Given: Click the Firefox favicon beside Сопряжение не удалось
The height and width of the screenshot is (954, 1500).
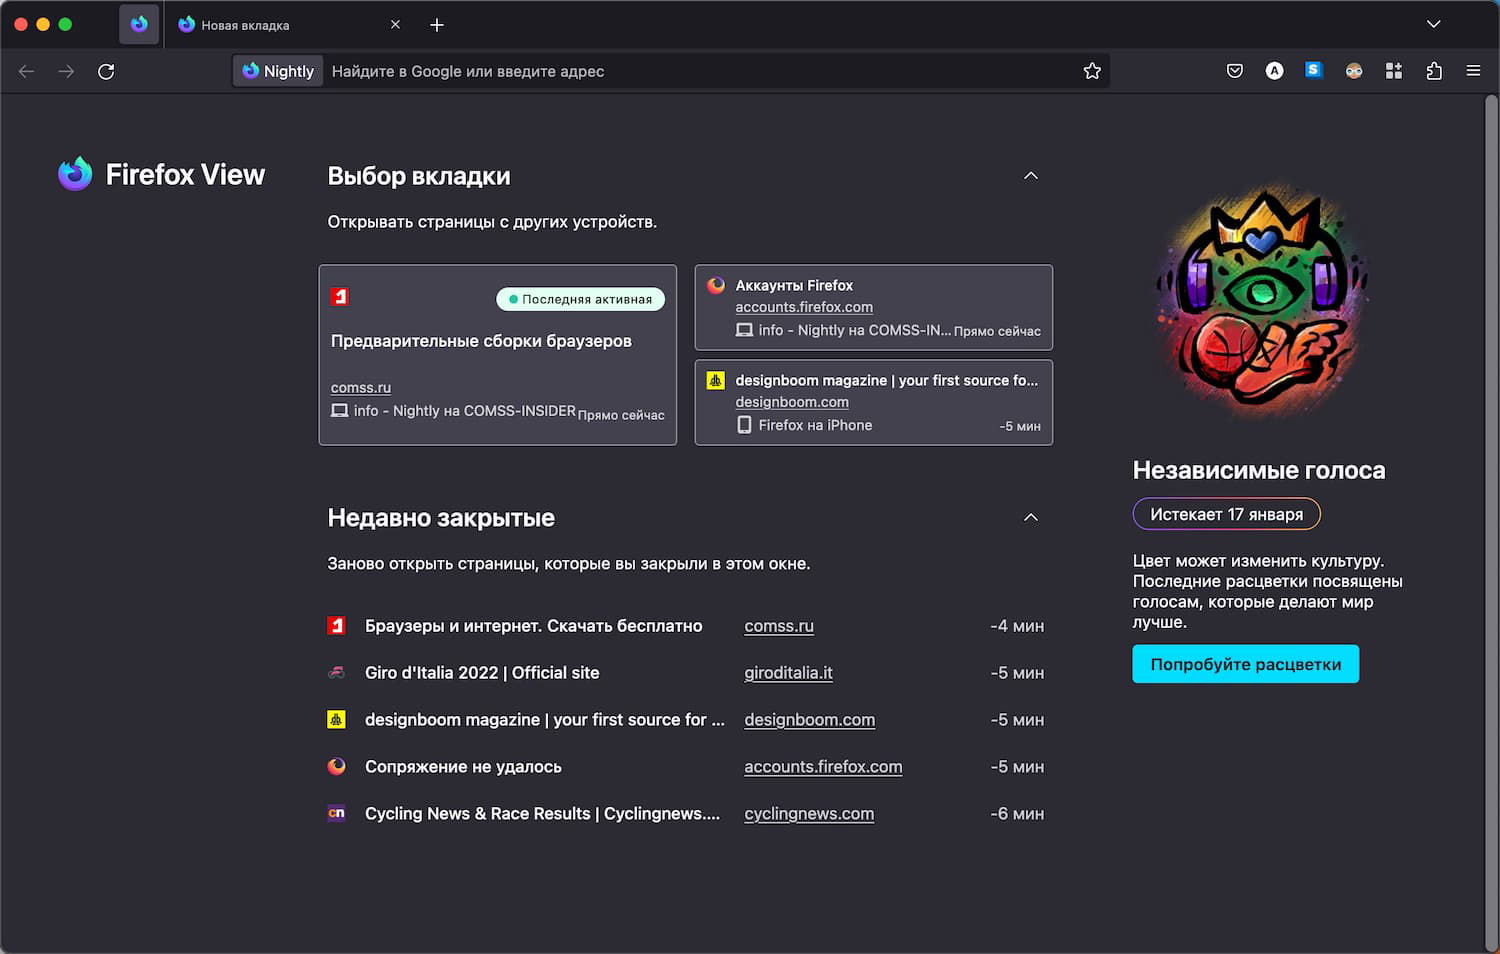Looking at the screenshot, I should 337,767.
